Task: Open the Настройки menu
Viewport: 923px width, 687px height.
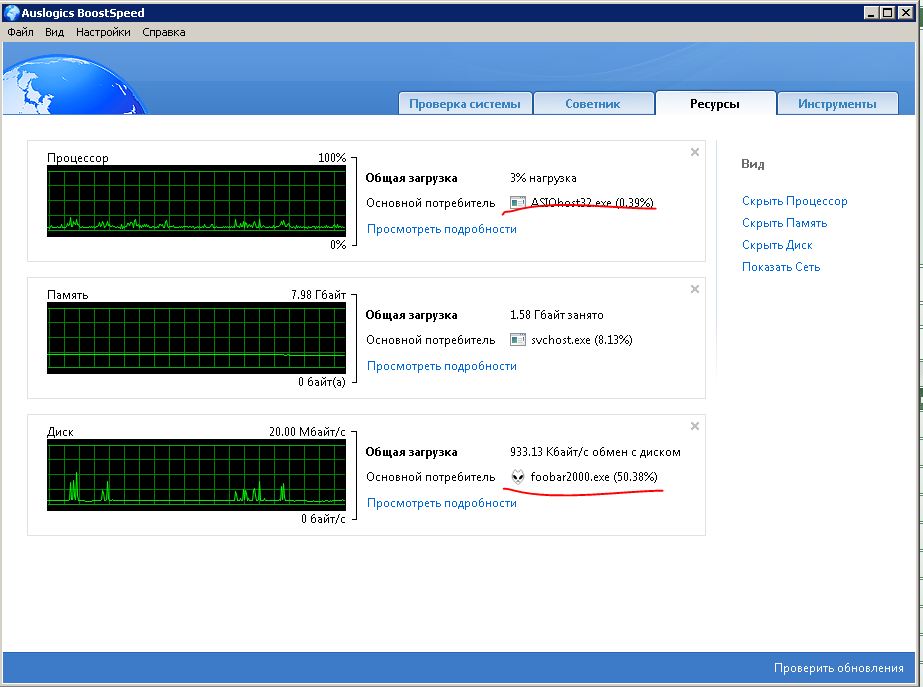Action: click(x=103, y=32)
